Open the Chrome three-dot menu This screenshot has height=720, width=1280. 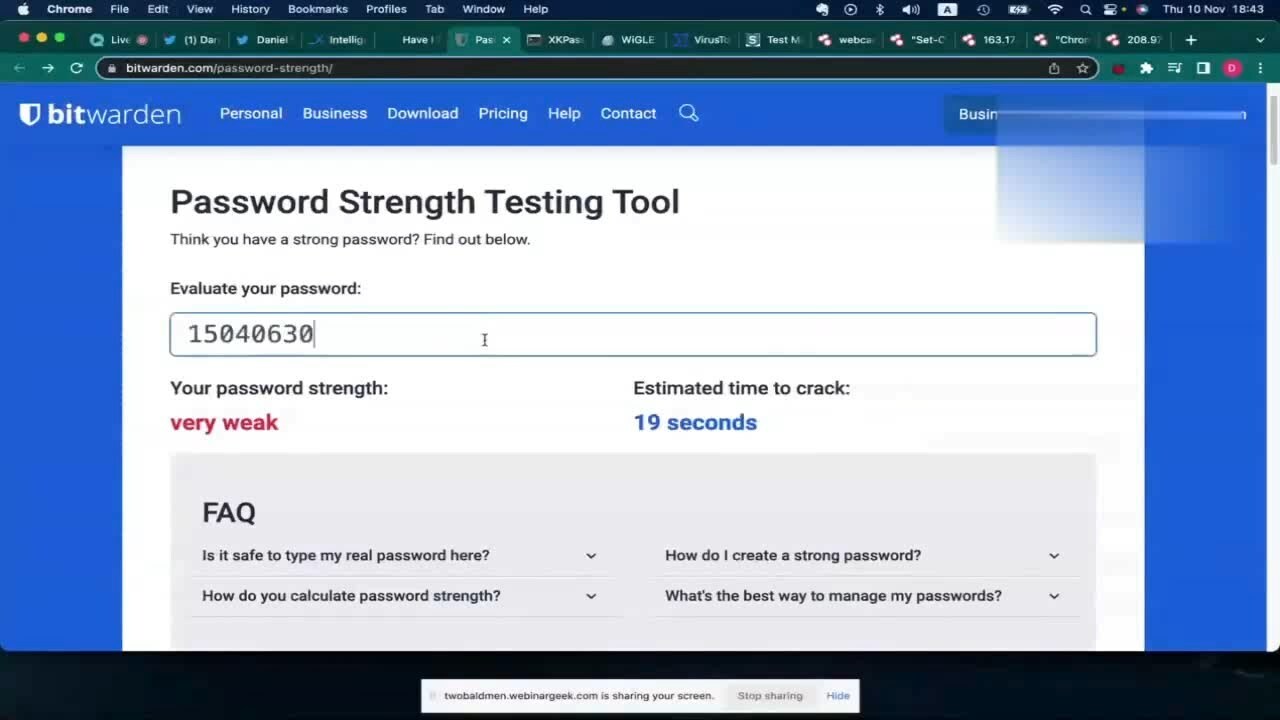1260,68
